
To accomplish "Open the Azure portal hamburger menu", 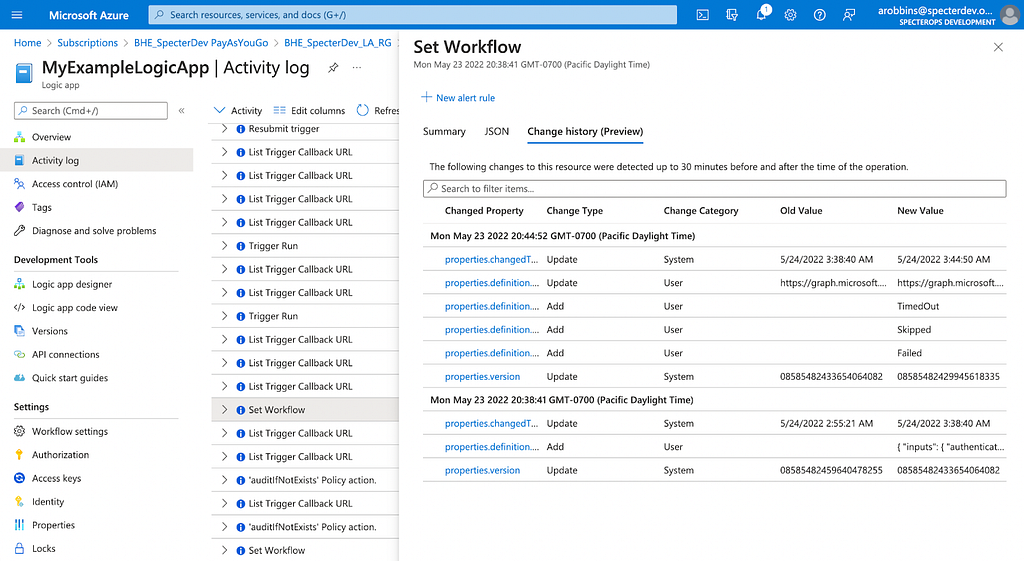I will 17,14.
